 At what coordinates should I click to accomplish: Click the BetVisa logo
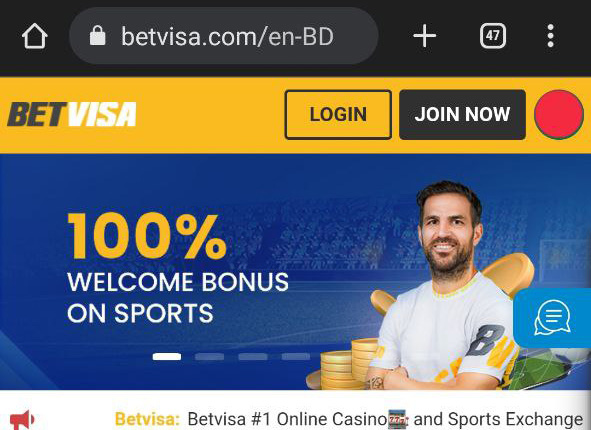72,114
